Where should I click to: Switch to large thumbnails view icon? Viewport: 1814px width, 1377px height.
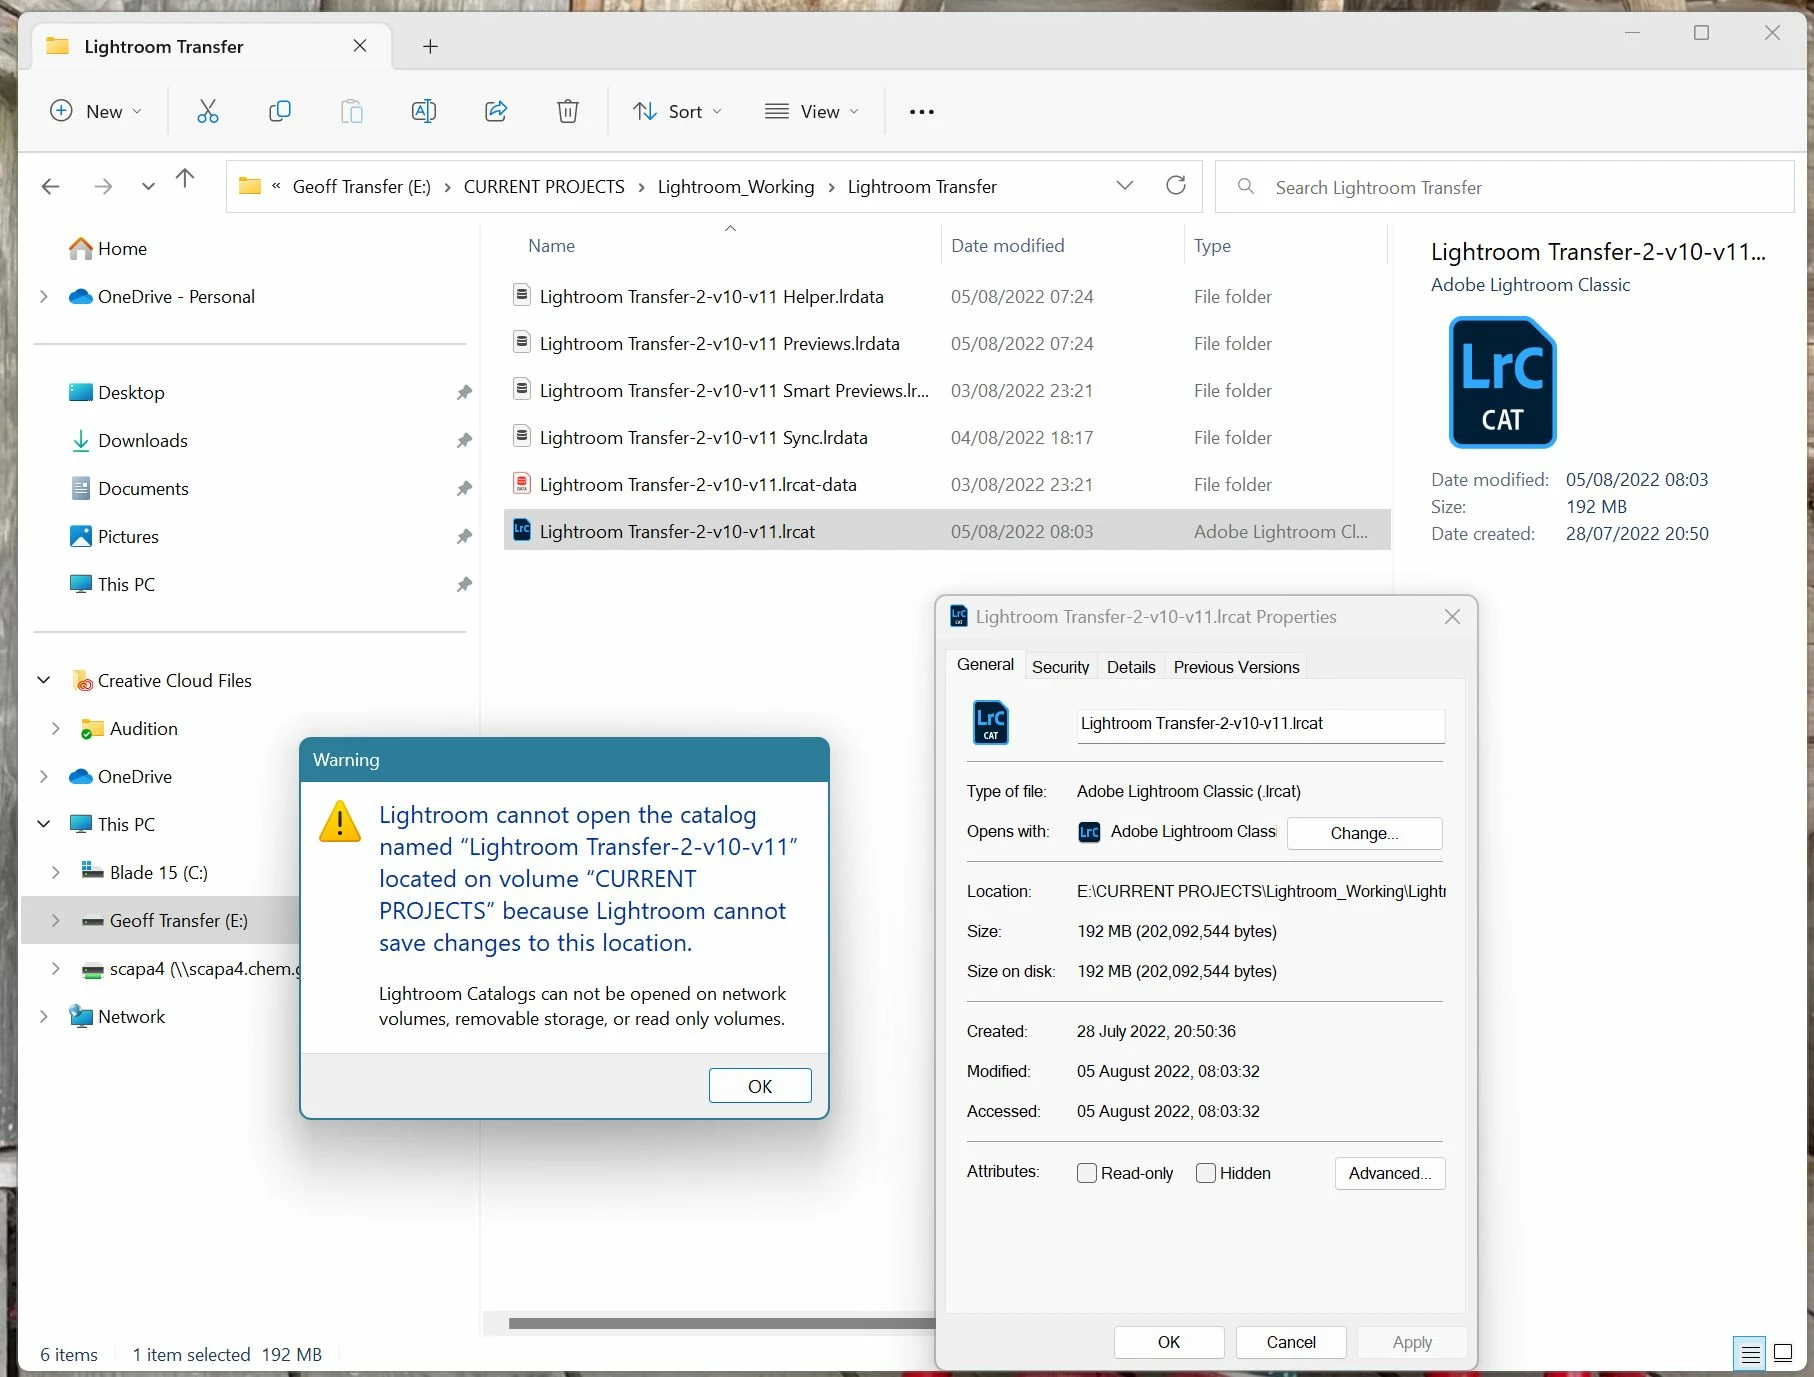[x=1783, y=1354]
